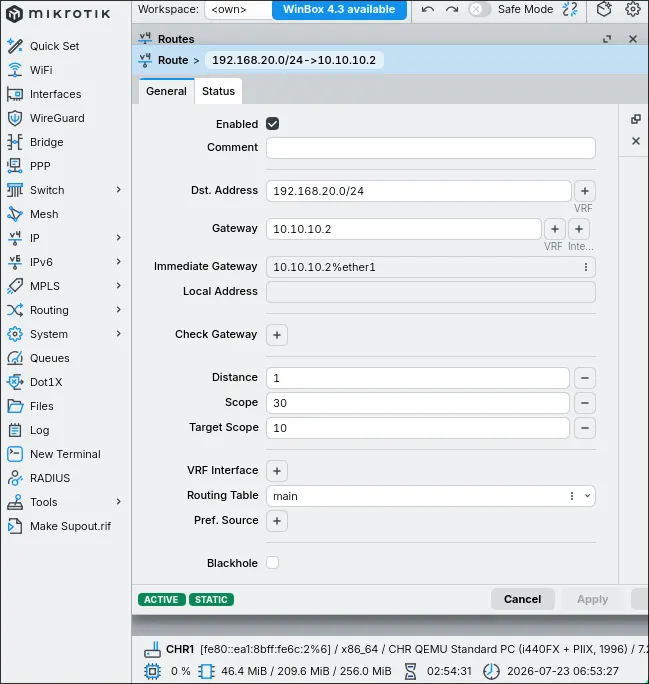
Task: Click the CPU usage icon in status bar
Action: [152, 671]
